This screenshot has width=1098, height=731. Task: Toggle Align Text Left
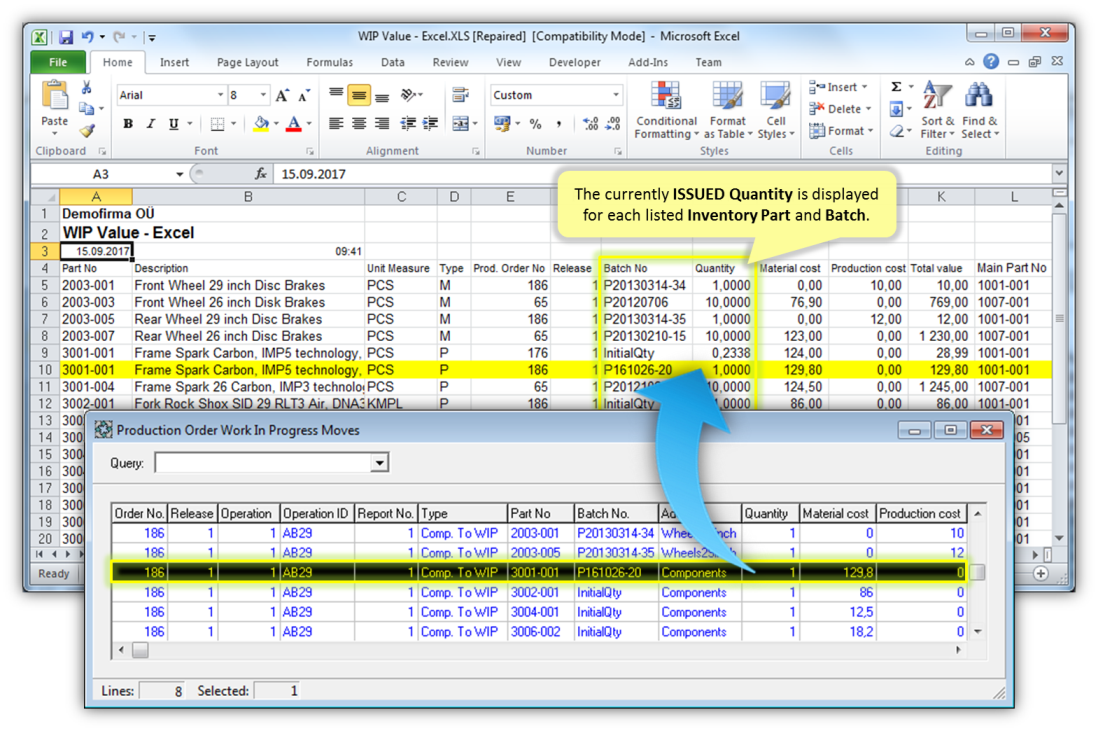pos(336,124)
